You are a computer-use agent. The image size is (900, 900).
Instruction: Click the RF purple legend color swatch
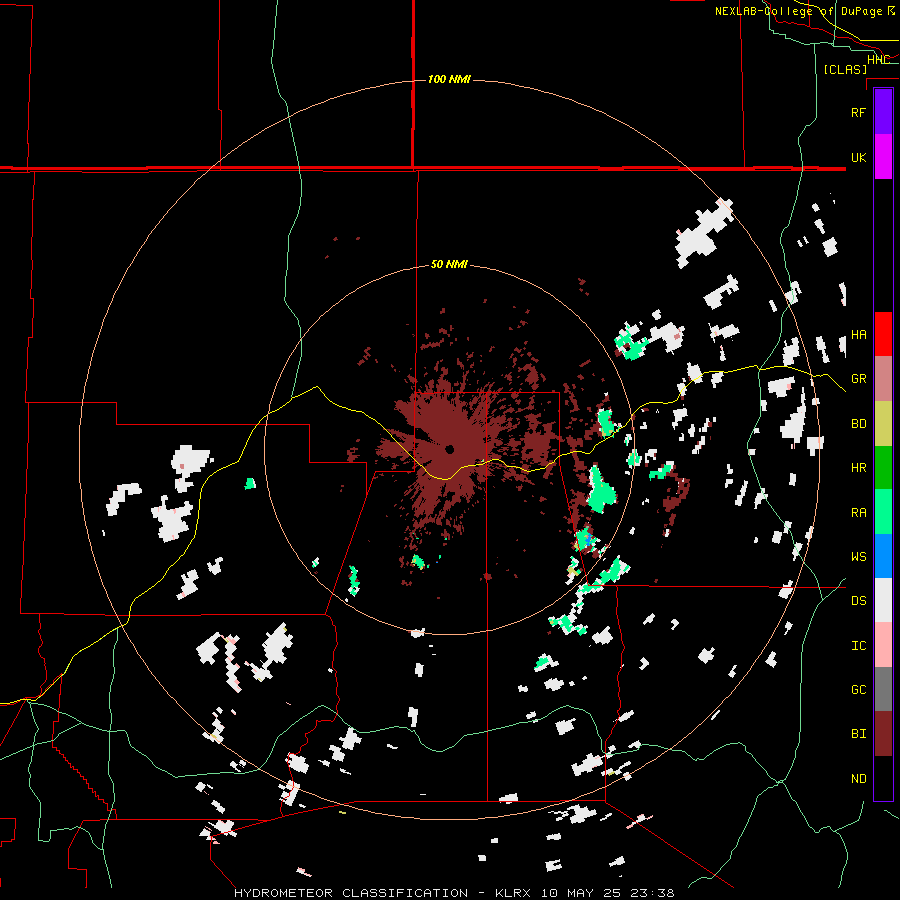[x=883, y=112]
